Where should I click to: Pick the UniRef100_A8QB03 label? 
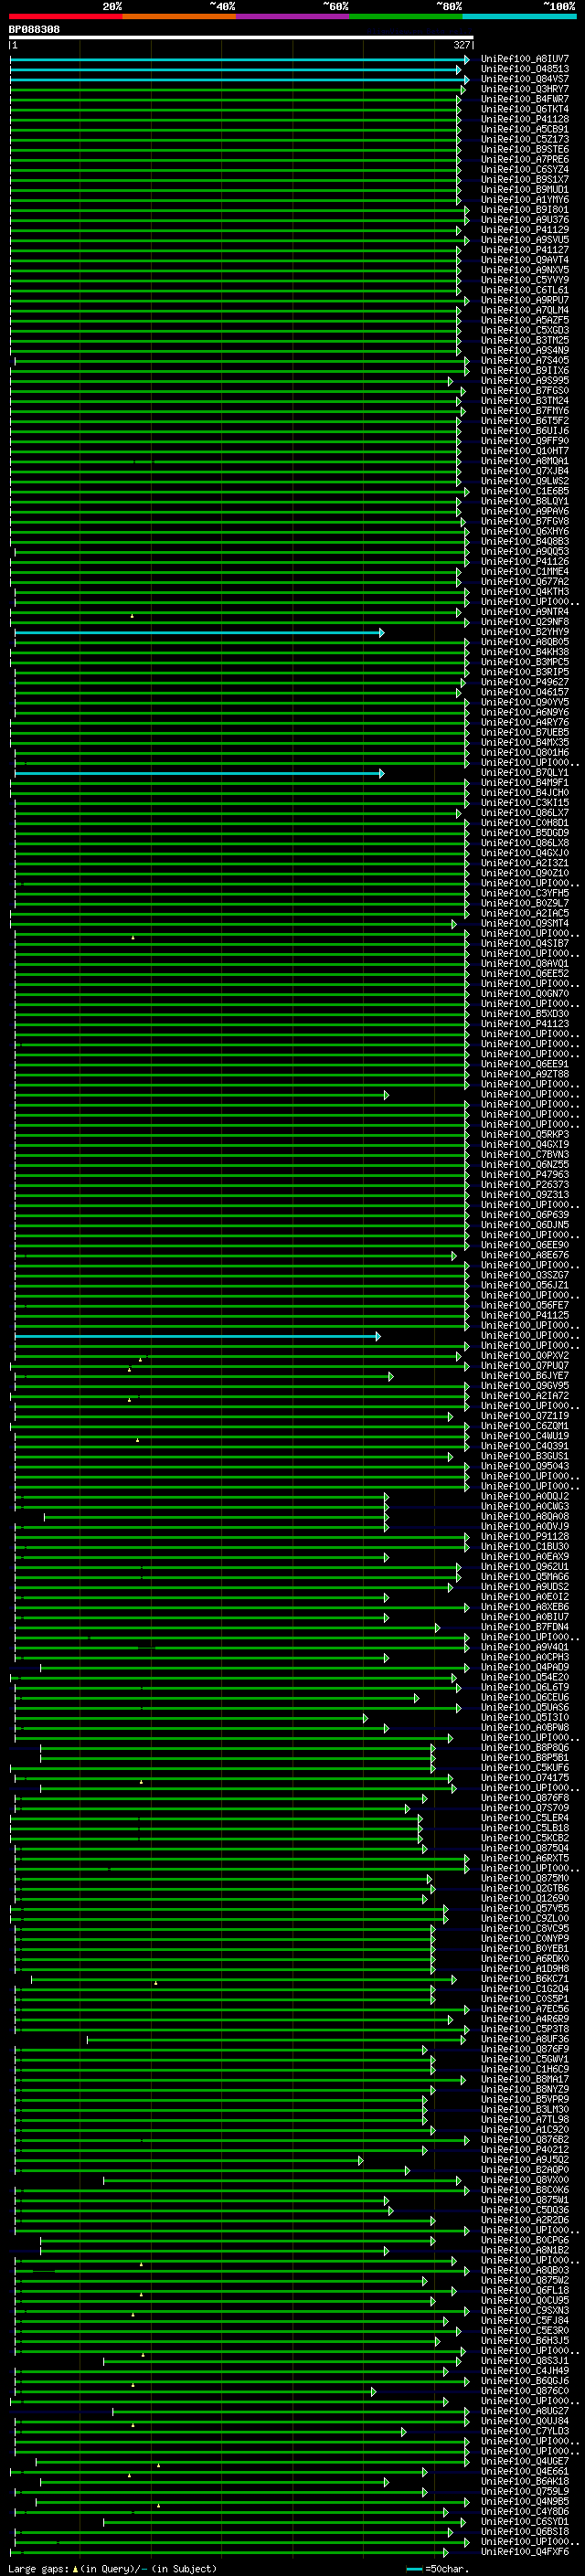[525, 2270]
